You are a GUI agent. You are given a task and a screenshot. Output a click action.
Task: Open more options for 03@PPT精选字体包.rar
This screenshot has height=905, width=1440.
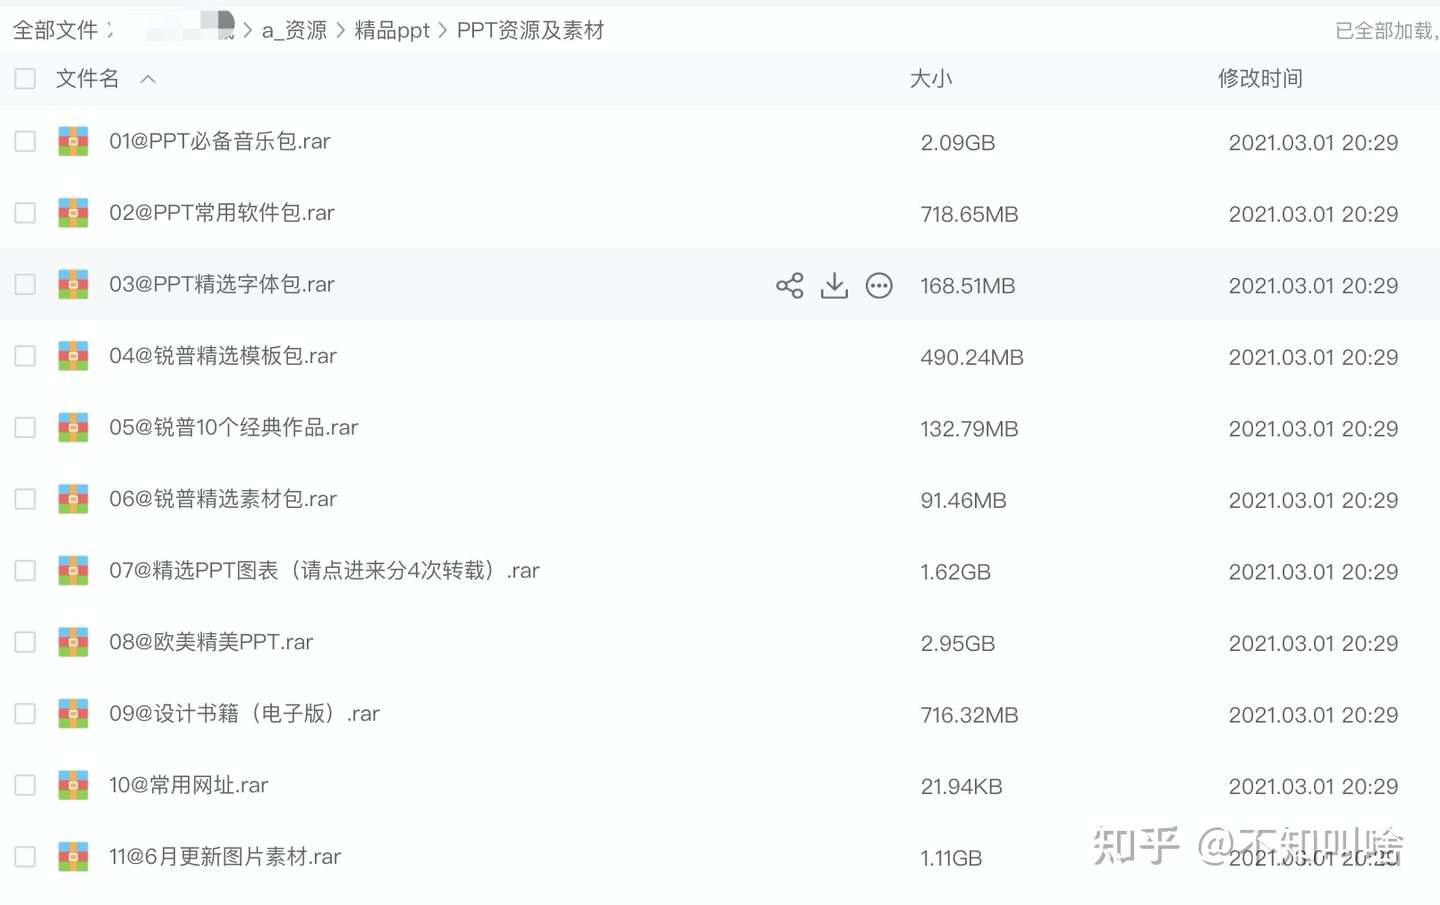click(879, 286)
